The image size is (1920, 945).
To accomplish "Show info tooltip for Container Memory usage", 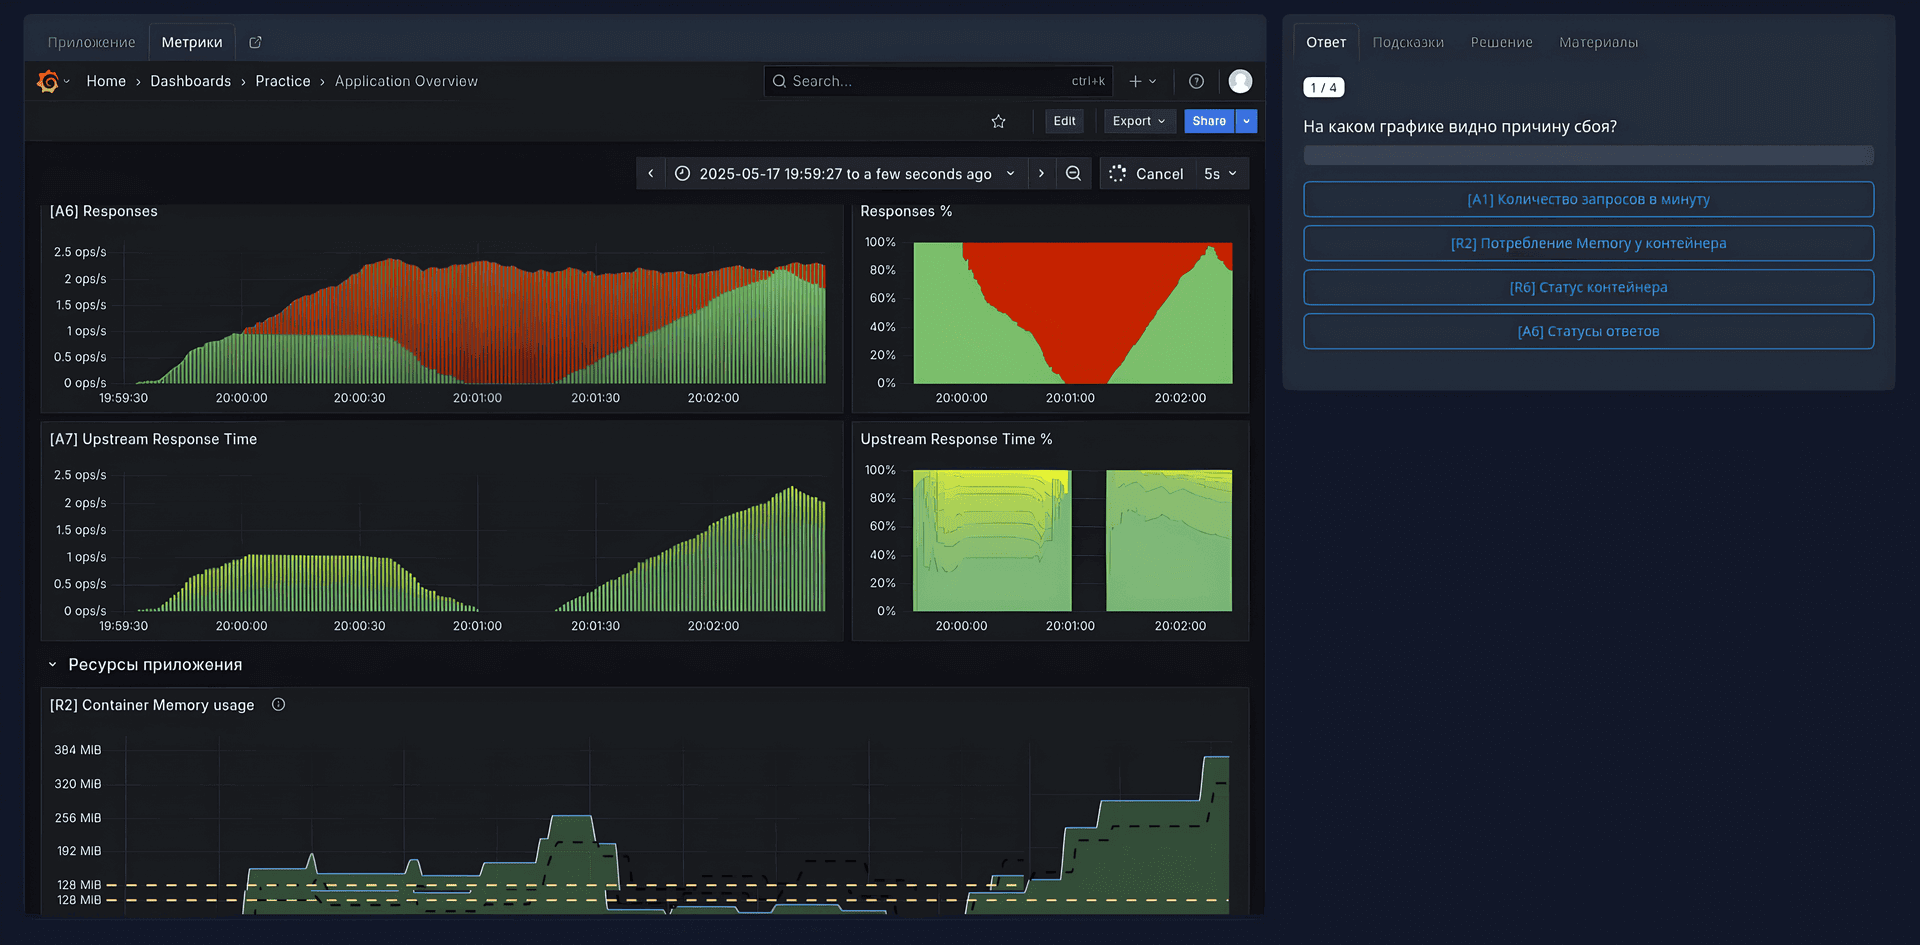I will [279, 705].
